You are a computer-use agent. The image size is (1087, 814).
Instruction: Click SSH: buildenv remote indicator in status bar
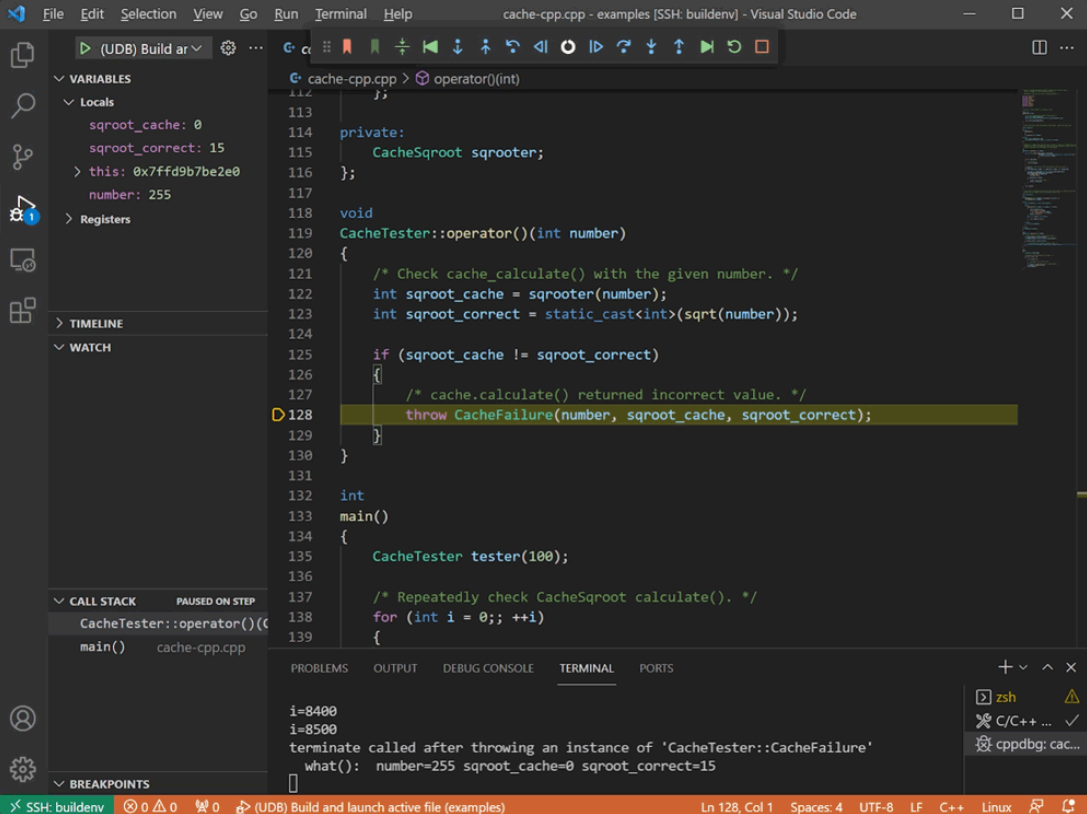58,806
